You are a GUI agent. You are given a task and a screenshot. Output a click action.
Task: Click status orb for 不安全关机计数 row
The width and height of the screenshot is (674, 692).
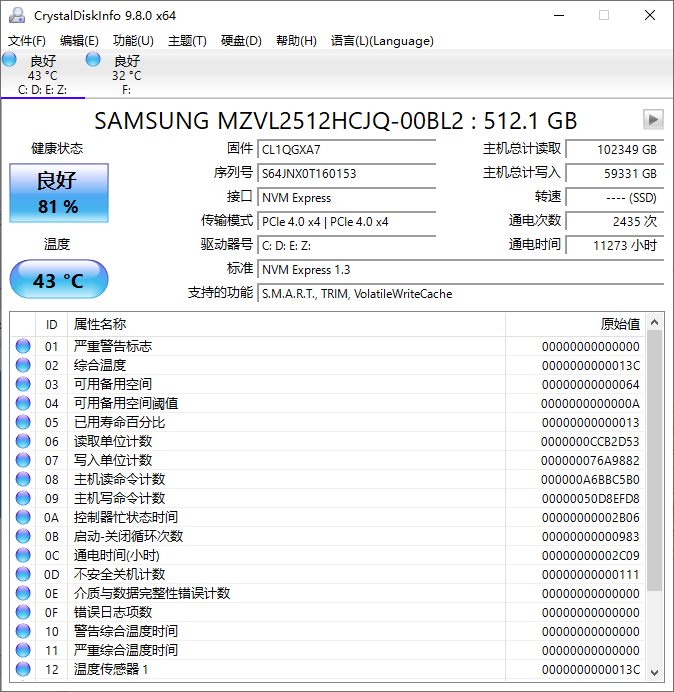(x=23, y=574)
